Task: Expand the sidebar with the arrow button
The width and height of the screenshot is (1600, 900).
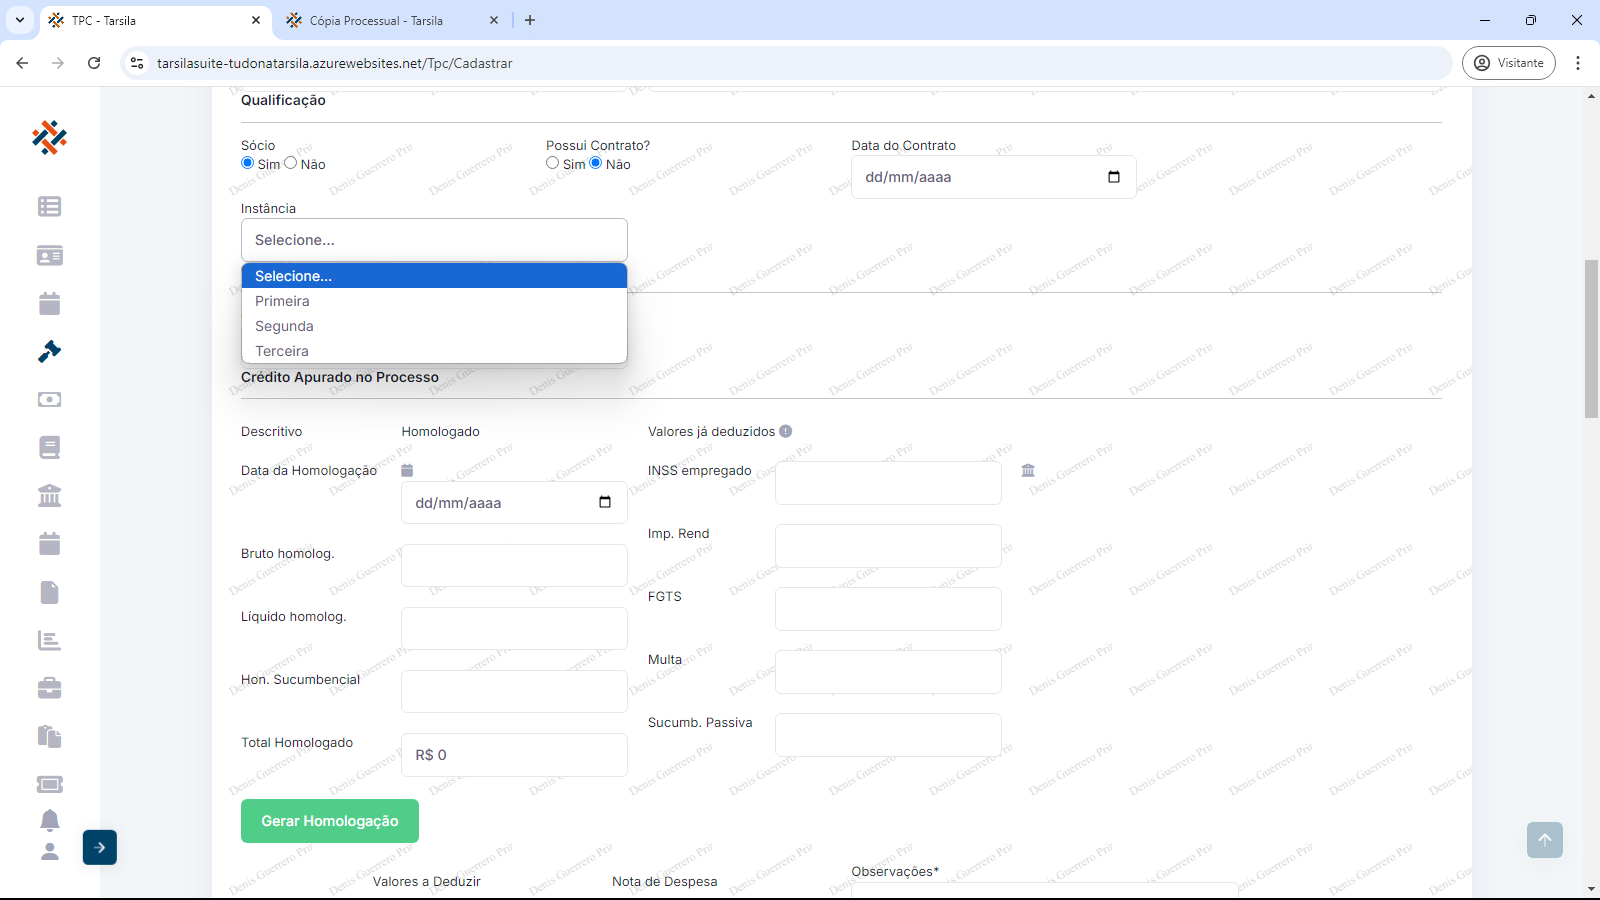Action: click(x=100, y=847)
